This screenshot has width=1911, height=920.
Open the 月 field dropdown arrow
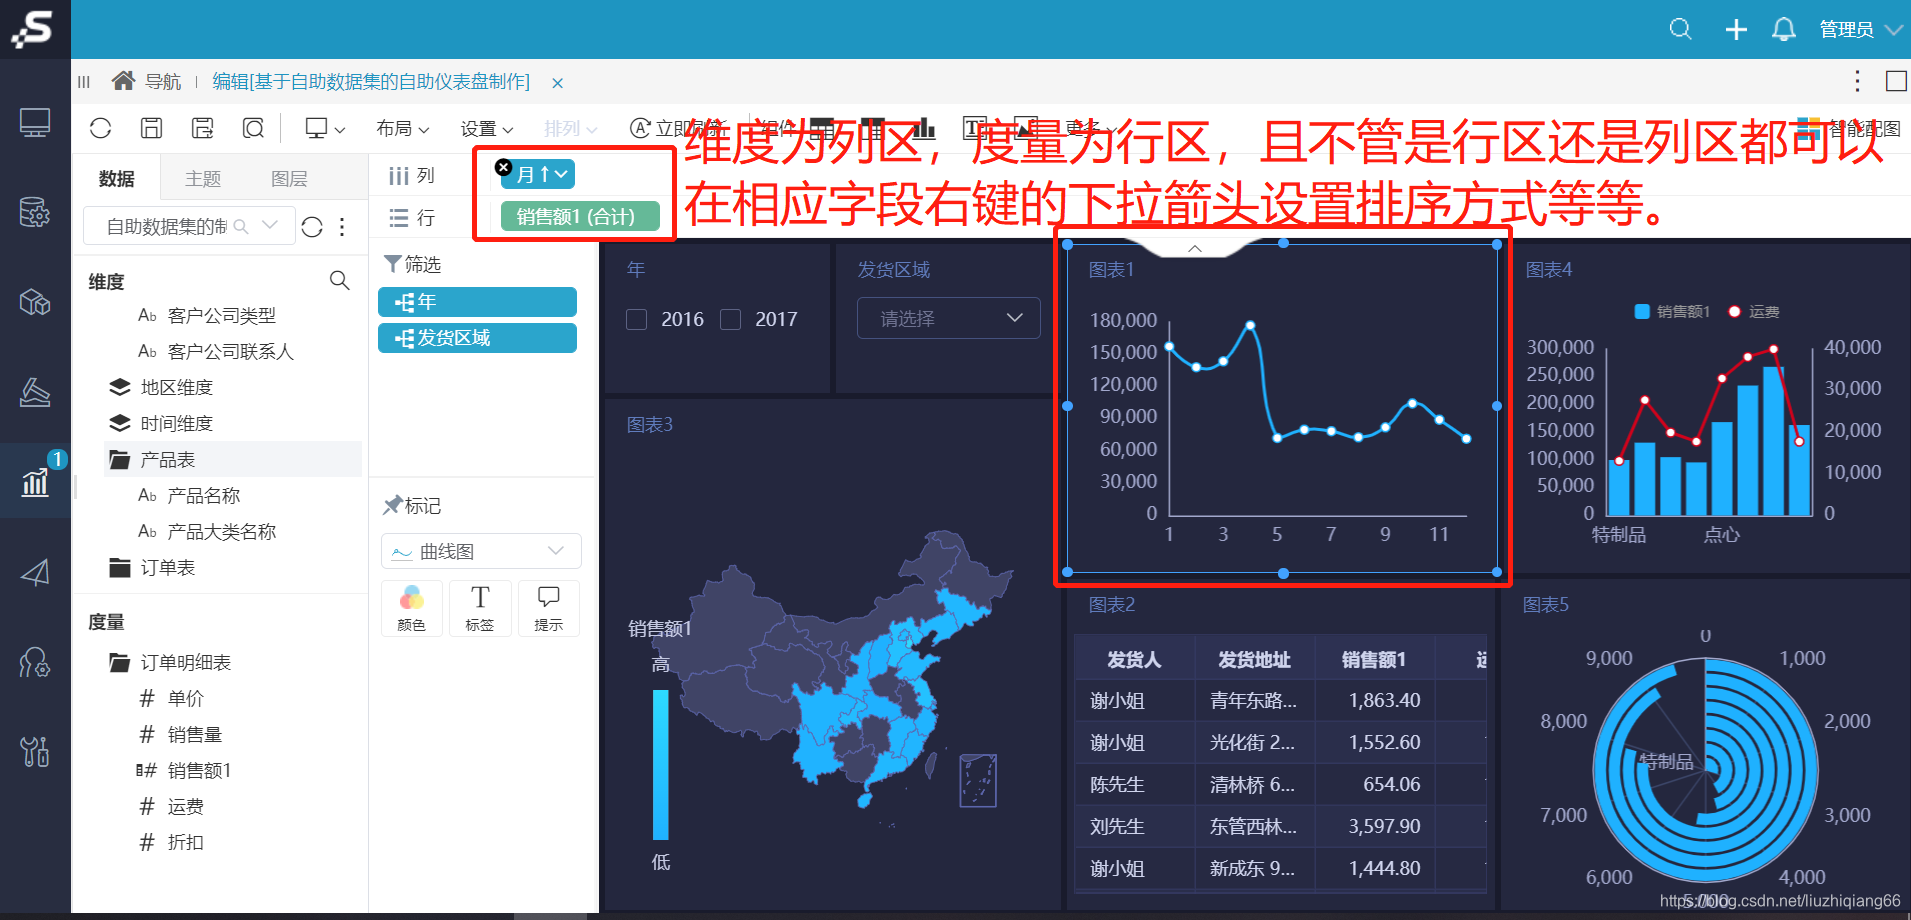tap(562, 174)
